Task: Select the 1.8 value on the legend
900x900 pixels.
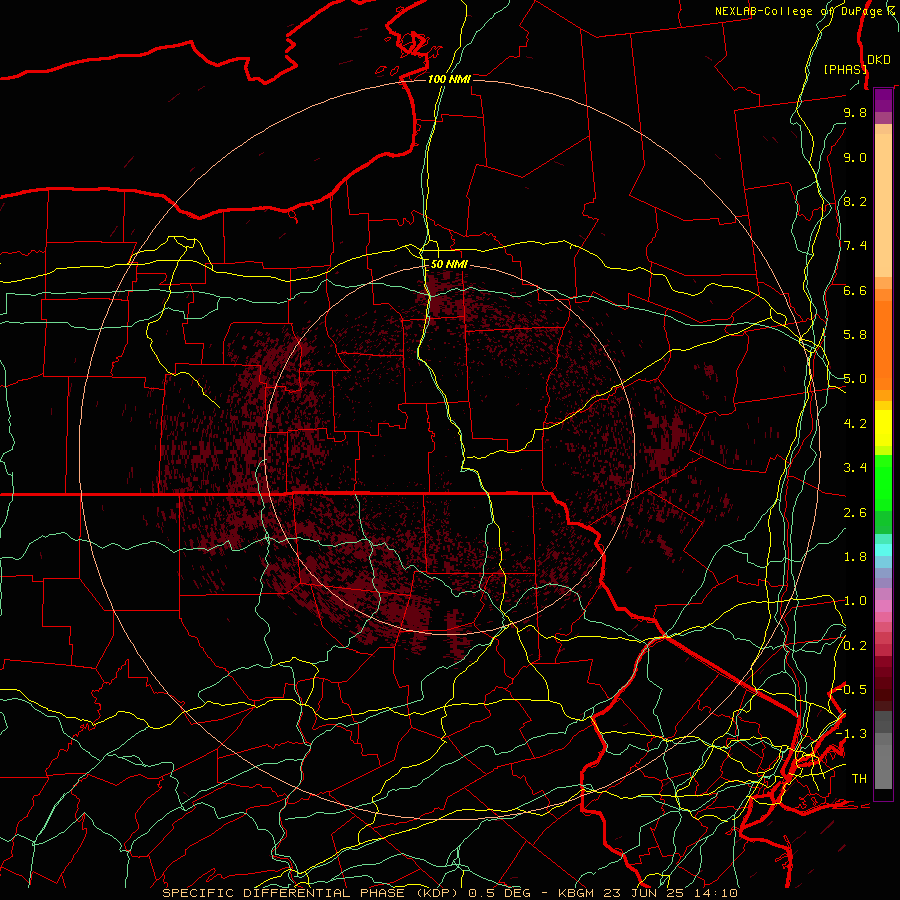Action: (x=855, y=557)
